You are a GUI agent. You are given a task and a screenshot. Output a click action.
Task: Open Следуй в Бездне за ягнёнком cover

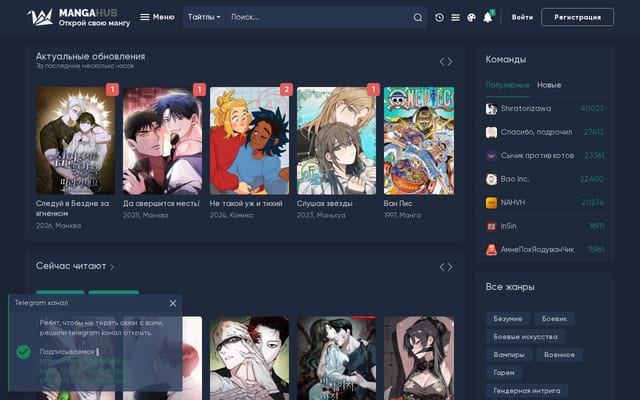point(76,140)
